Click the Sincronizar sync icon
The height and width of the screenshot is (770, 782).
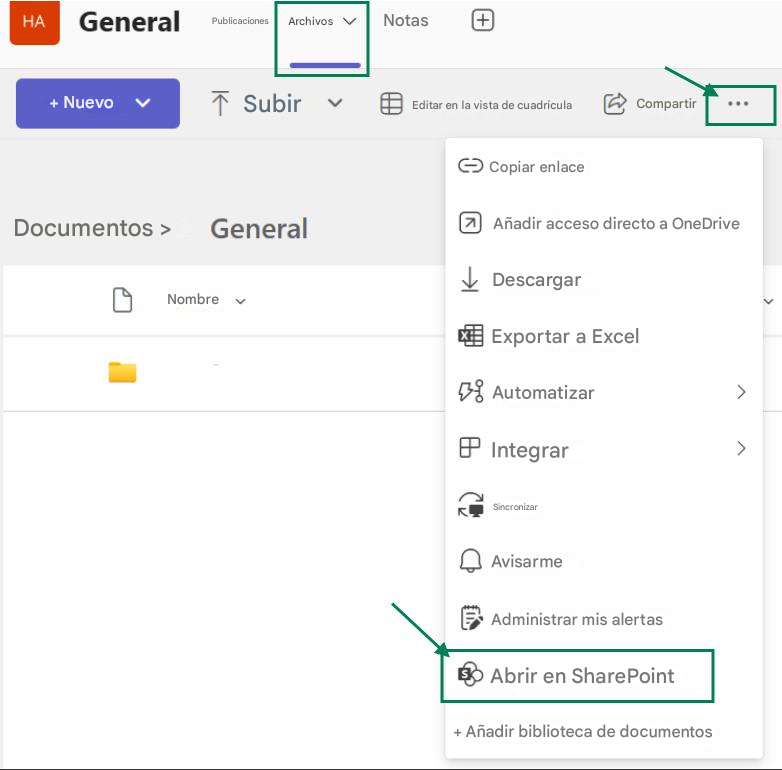pos(470,505)
